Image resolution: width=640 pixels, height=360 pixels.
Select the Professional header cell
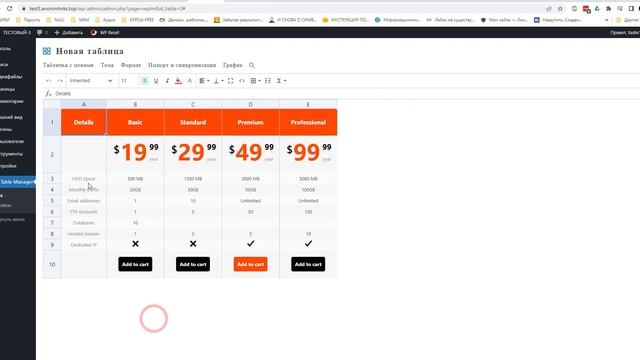308,122
